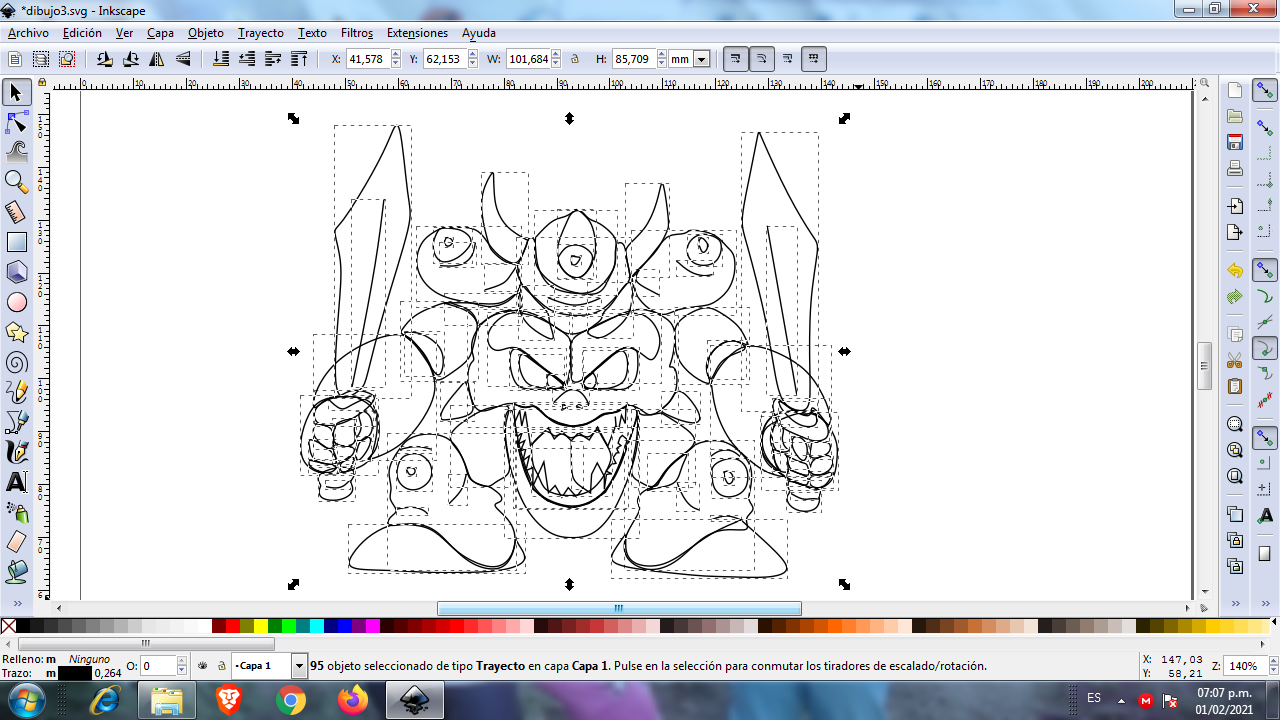Open the Archivo menu
The image size is (1280, 720).
click(x=28, y=33)
